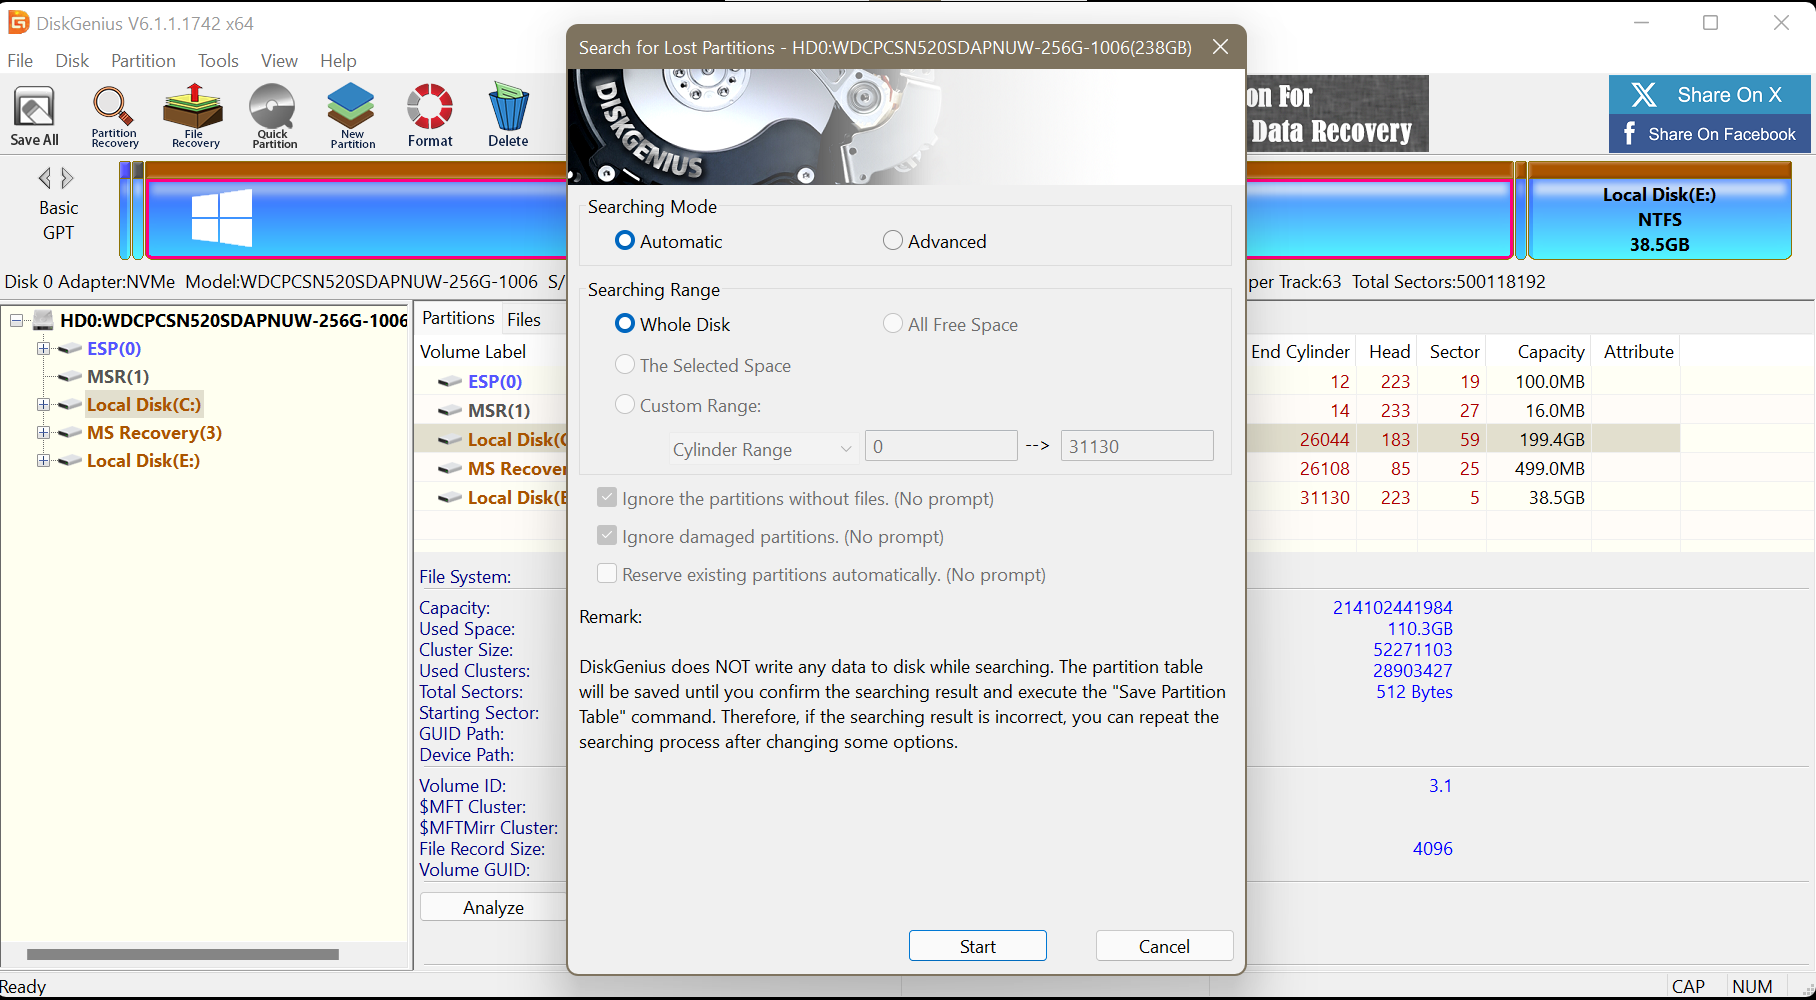Click the Cancel button
This screenshot has width=1816, height=1000.
click(1164, 946)
